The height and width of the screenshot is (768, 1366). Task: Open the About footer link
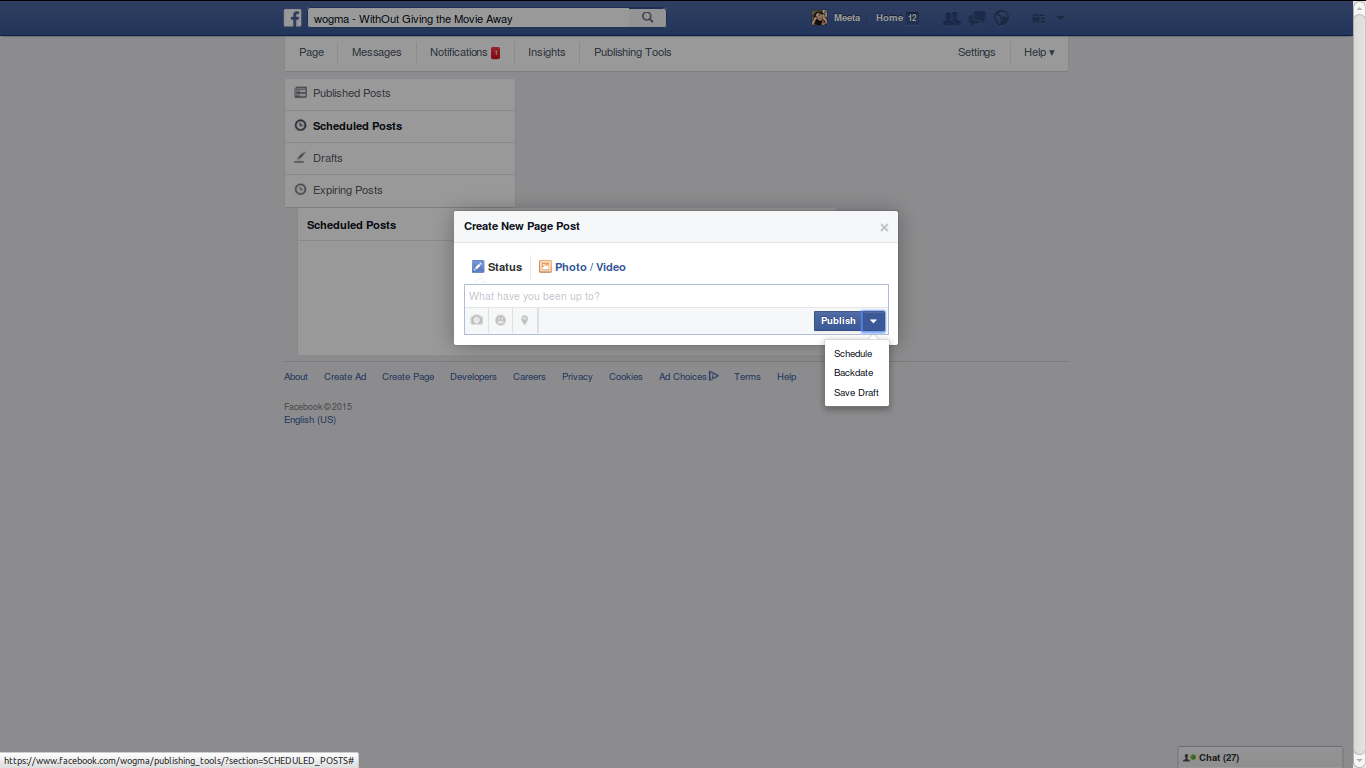pos(296,377)
